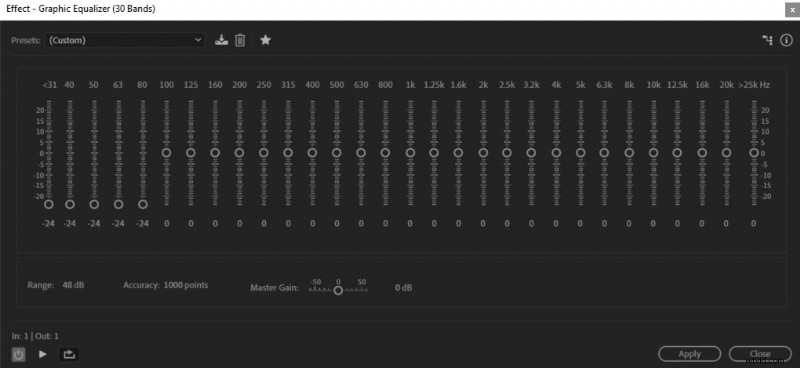Click the <31 Hz band slider knob
This screenshot has height=368, width=800.
coord(49,204)
